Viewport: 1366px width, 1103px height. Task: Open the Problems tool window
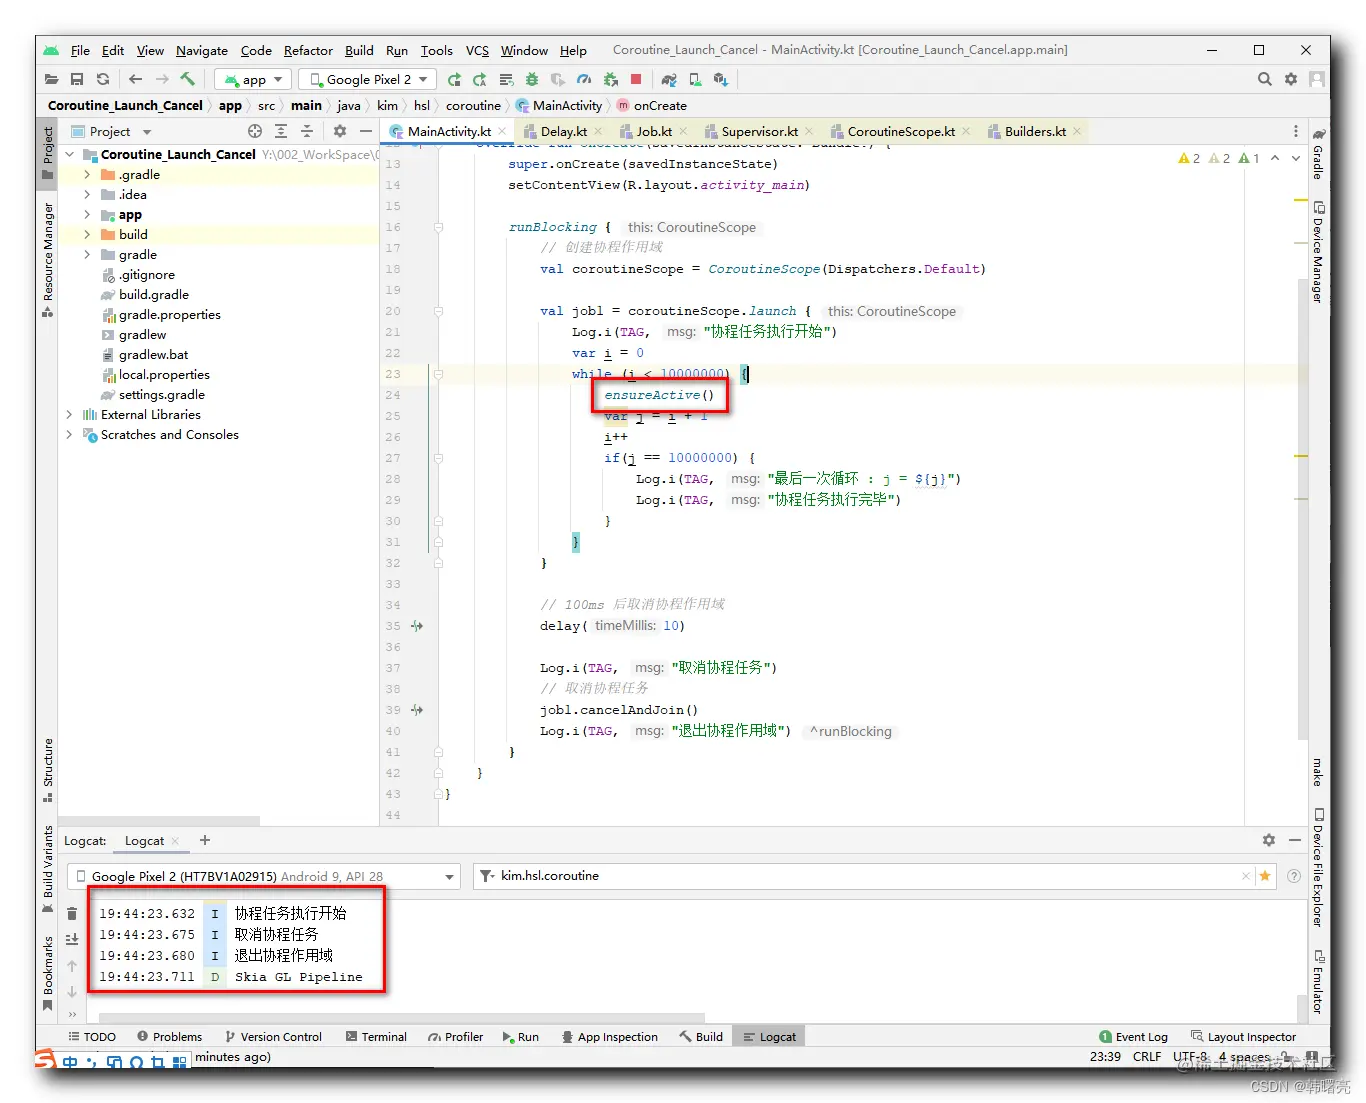(x=169, y=1037)
